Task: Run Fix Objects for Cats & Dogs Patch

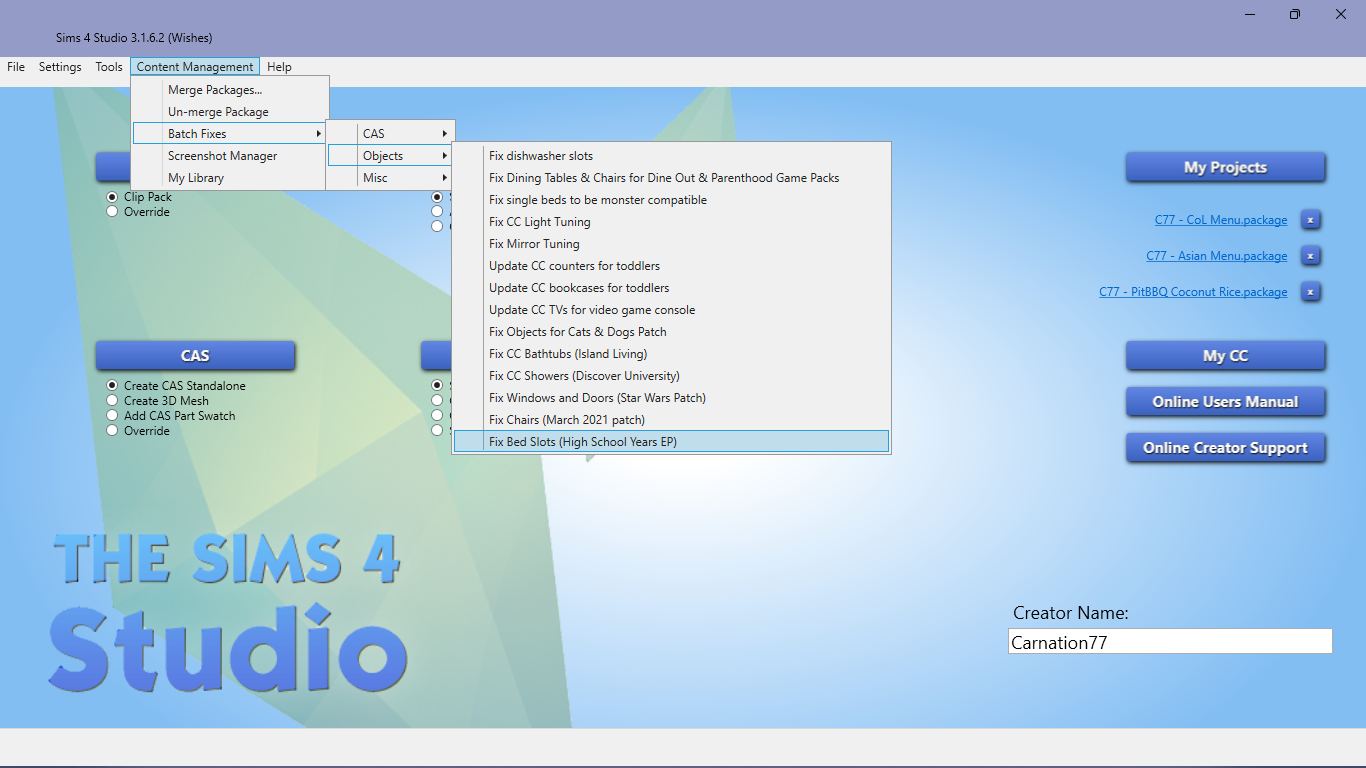Action: (671, 332)
